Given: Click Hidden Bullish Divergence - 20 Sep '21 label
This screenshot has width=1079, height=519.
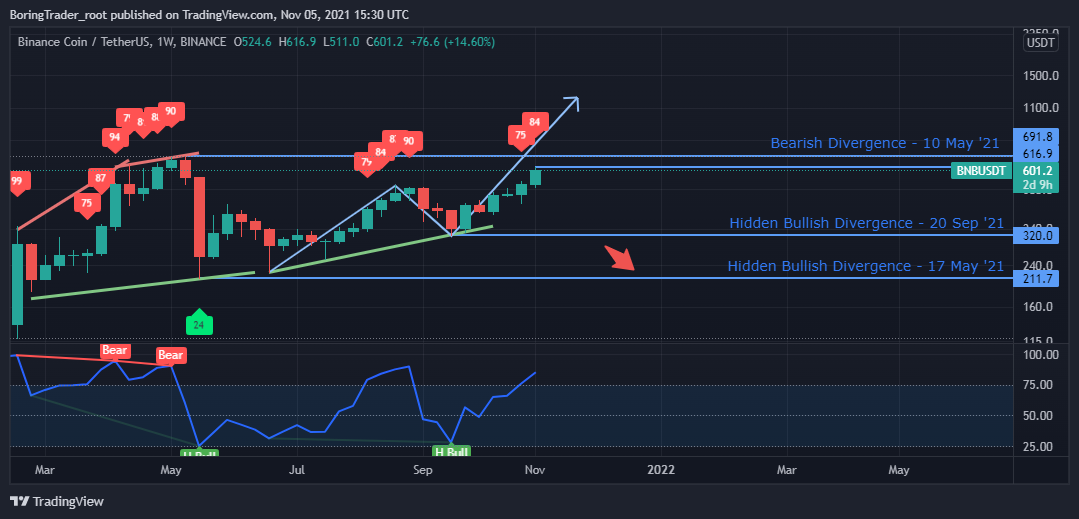Looking at the screenshot, I should click(x=865, y=222).
